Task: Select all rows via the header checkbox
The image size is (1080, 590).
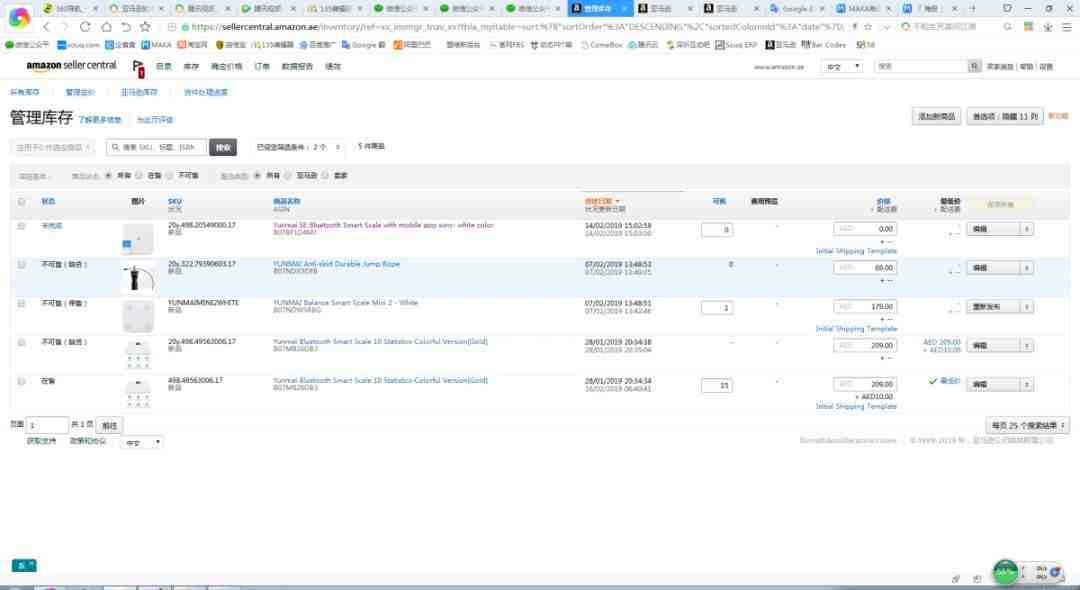Action: tap(21, 202)
